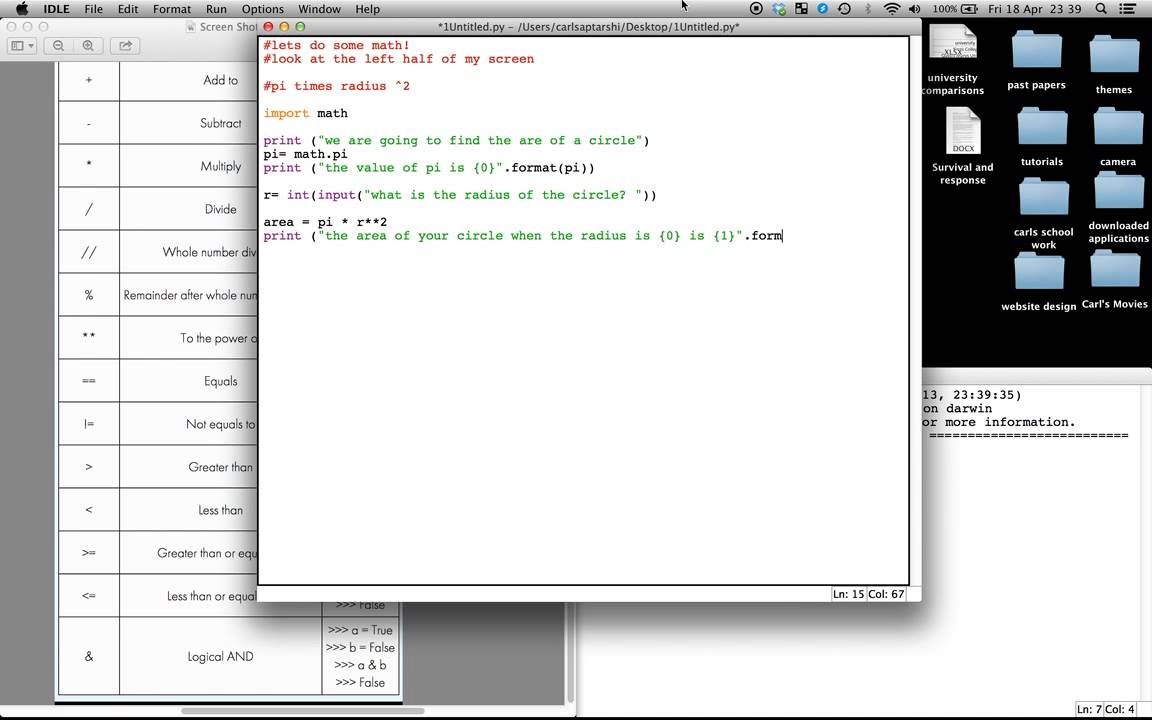The height and width of the screenshot is (720, 1152).
Task: Open the Format menu
Action: (x=172, y=9)
